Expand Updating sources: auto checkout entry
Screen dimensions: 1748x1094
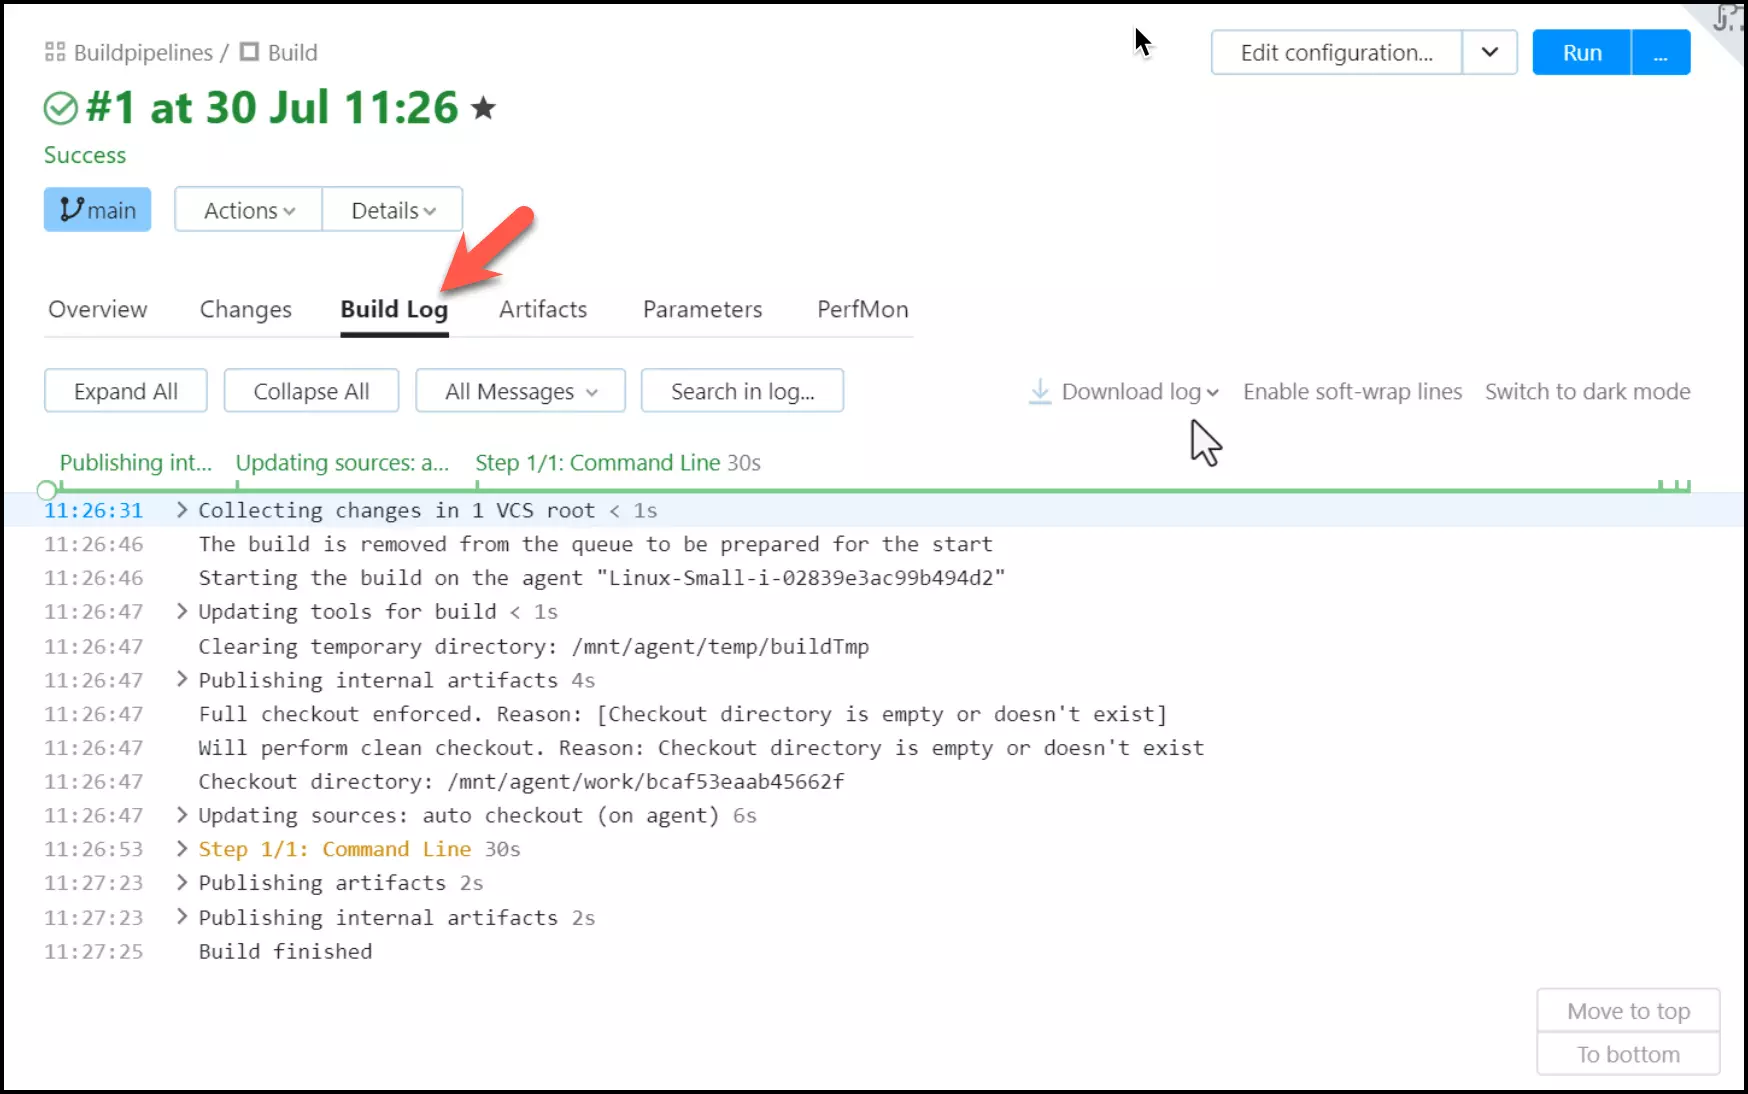[182, 815]
